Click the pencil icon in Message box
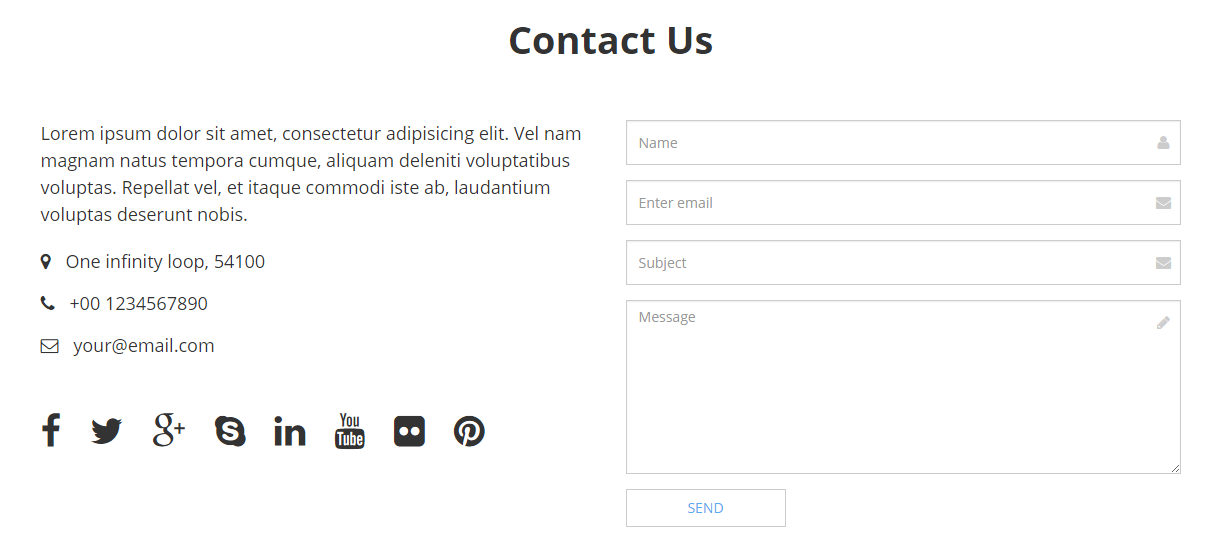Screen dimensions: 1210x544 point(1163,323)
